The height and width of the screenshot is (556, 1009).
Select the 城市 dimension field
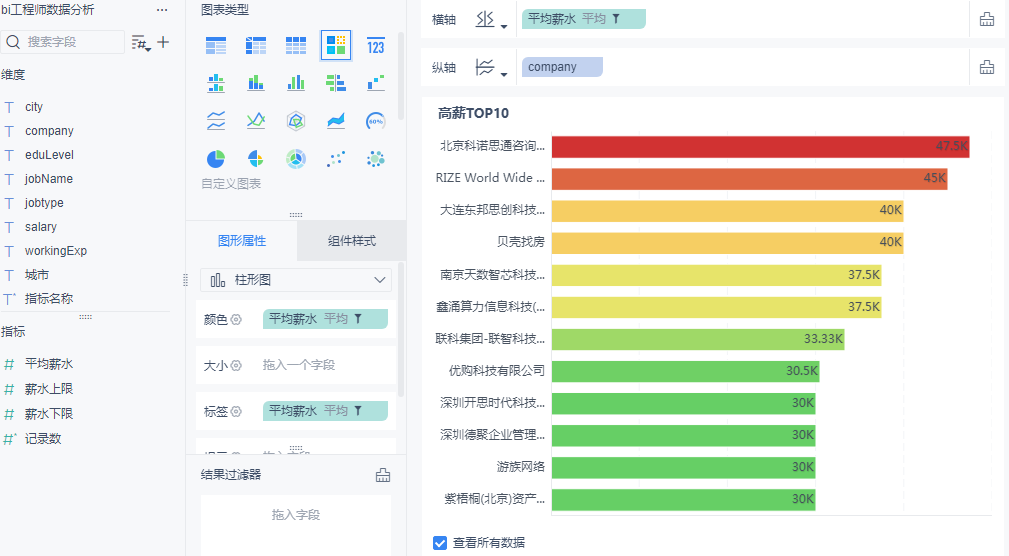(37, 275)
